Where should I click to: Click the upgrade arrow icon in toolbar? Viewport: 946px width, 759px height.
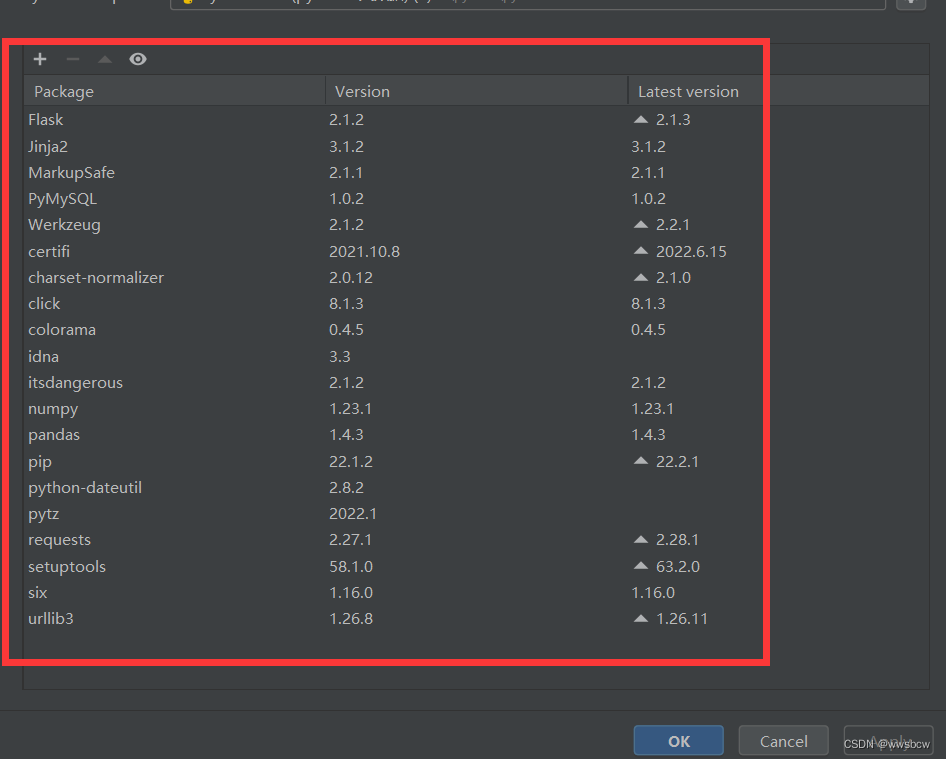(105, 59)
